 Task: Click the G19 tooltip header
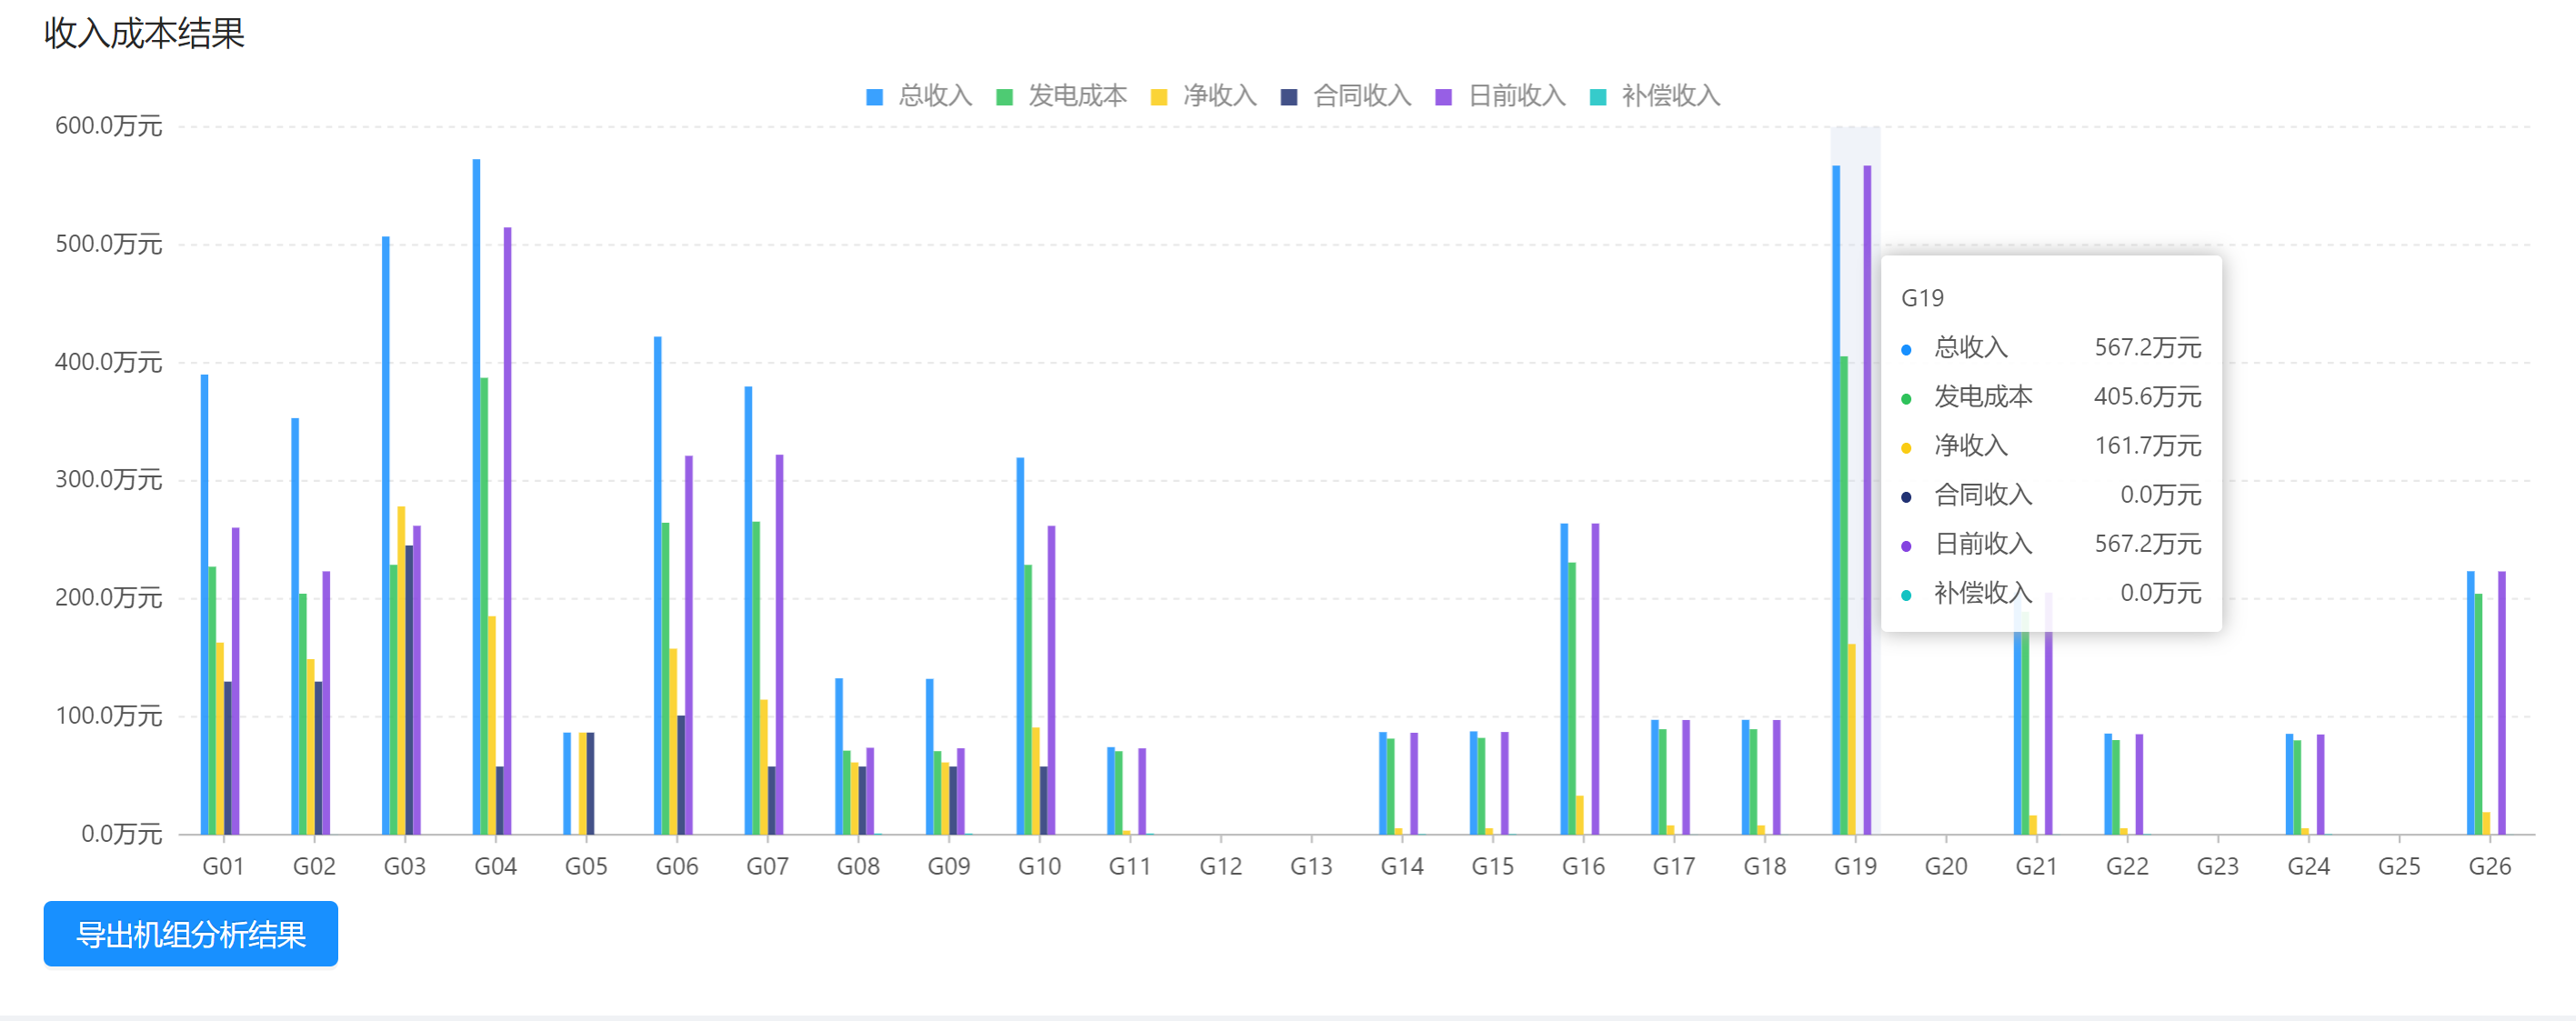point(1922,298)
